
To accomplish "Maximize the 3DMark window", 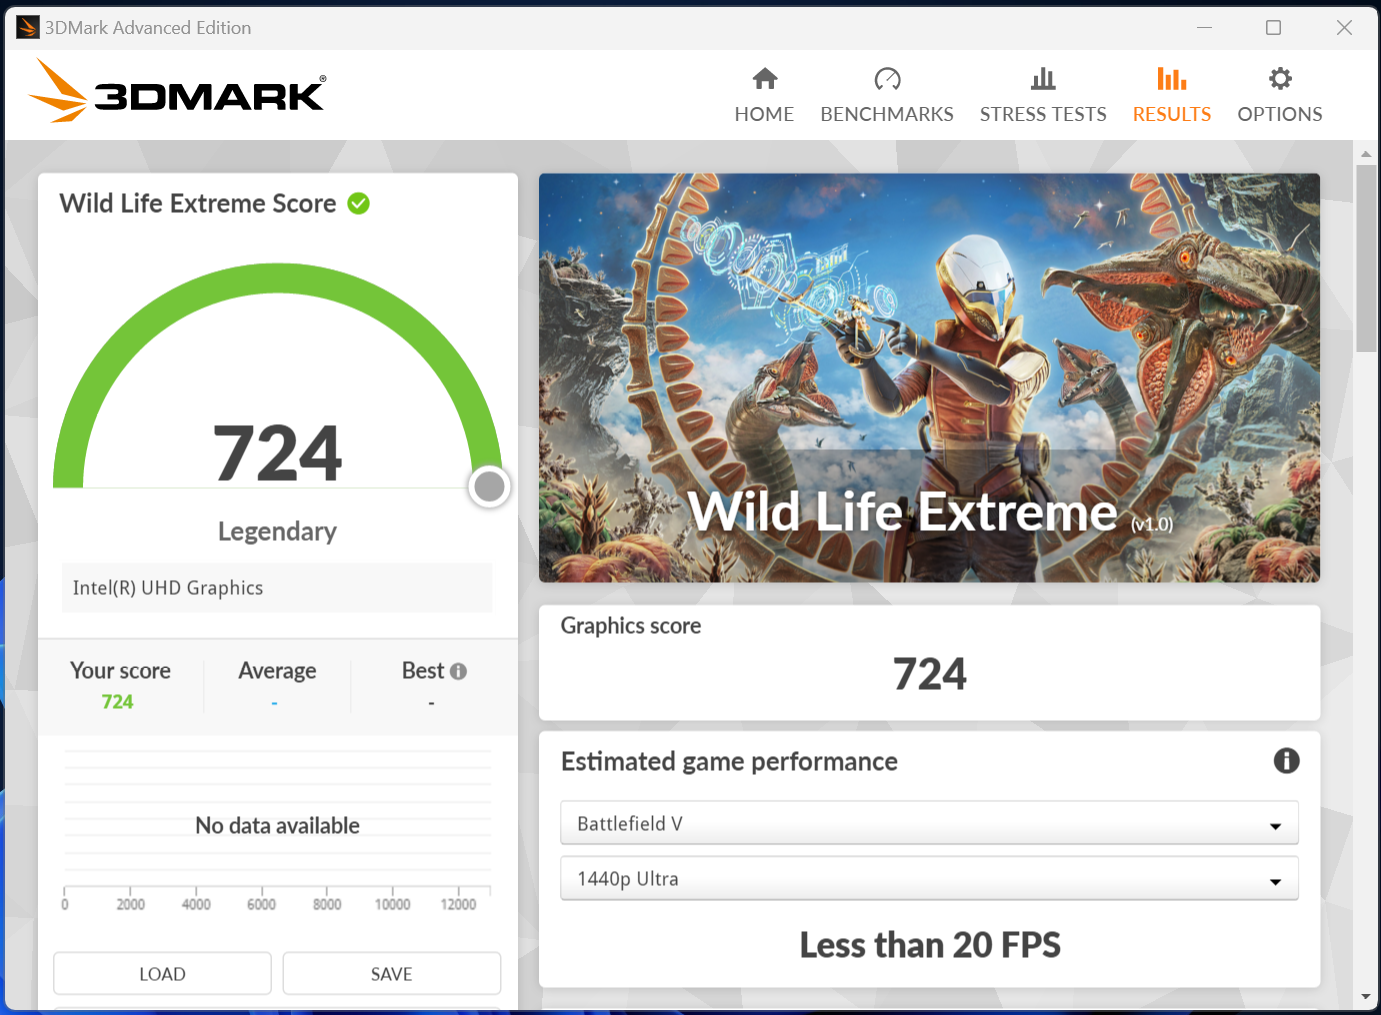I will (1273, 27).
